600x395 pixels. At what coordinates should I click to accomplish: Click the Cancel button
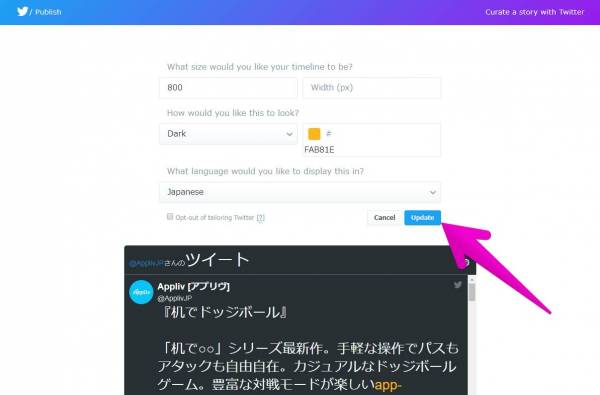(x=384, y=217)
